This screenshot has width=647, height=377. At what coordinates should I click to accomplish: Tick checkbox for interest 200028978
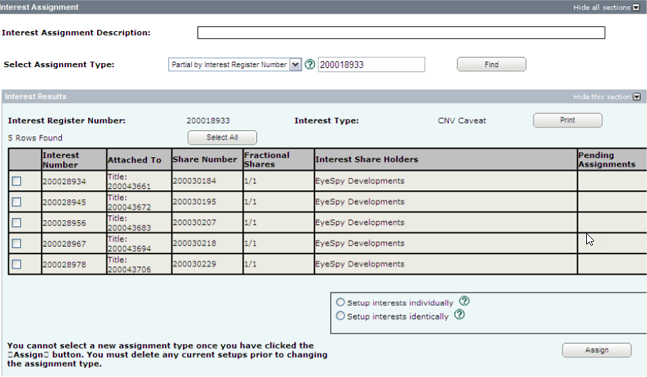tap(17, 264)
